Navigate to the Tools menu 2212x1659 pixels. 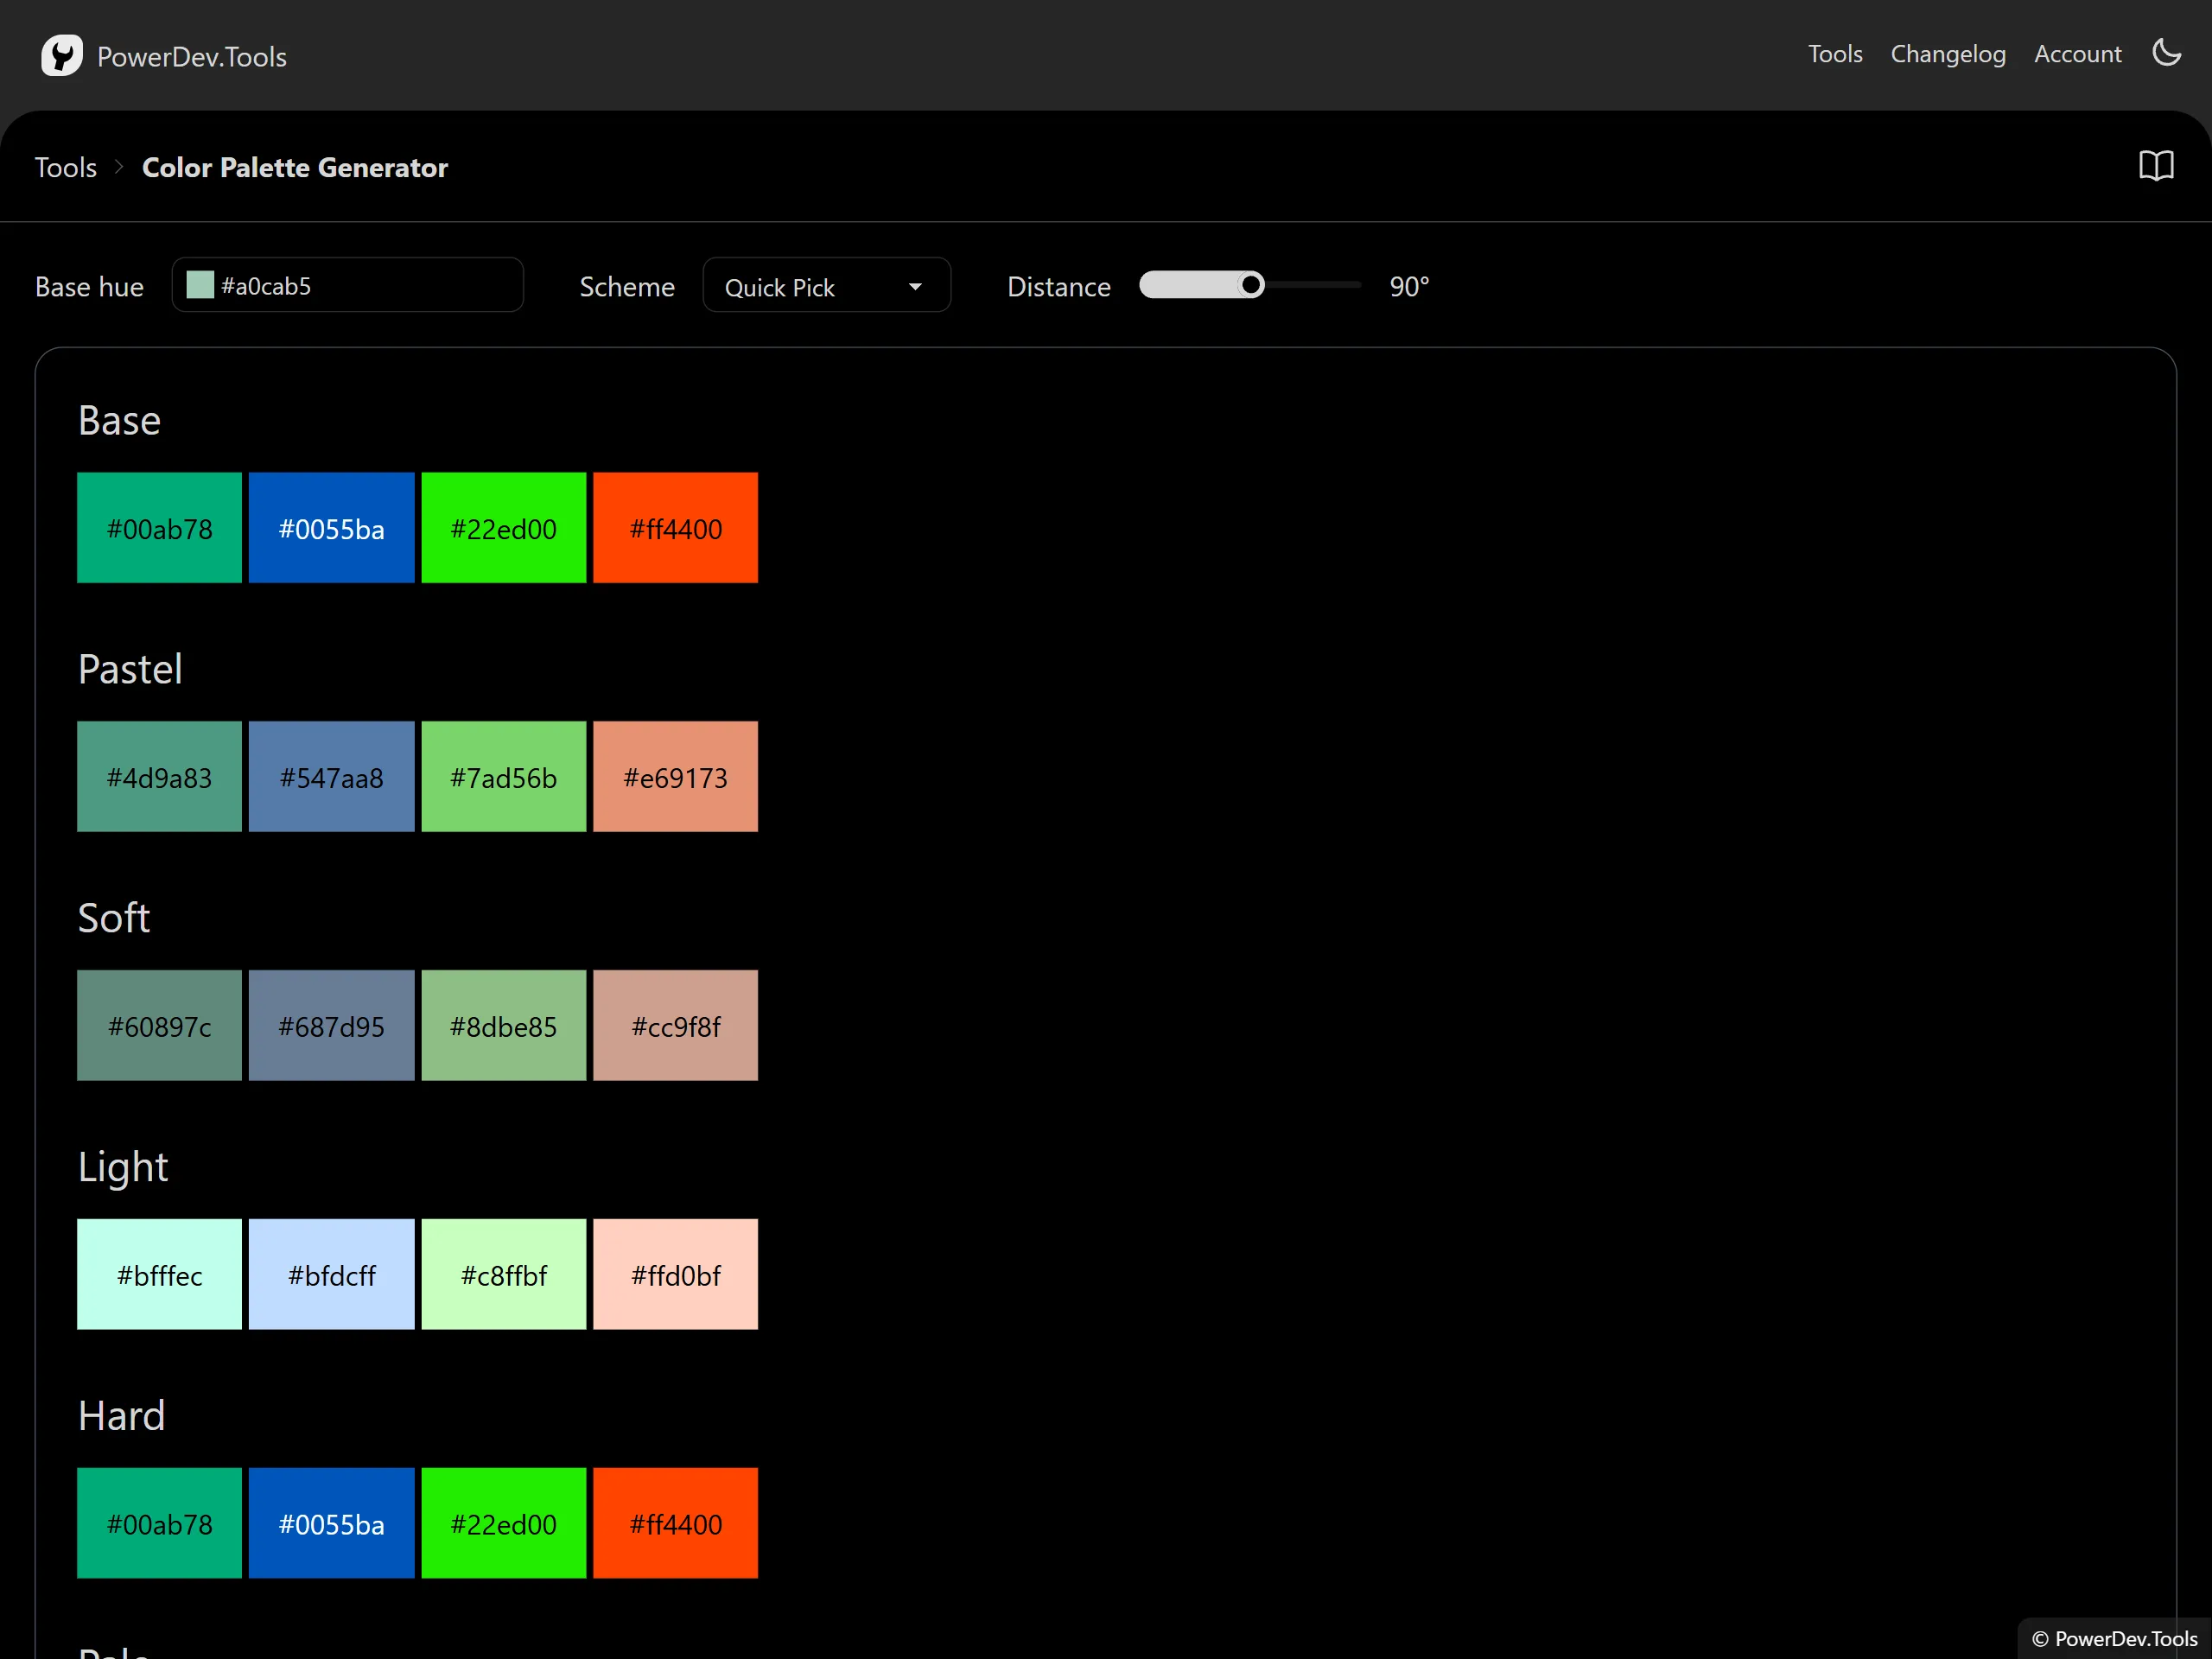coord(1836,53)
